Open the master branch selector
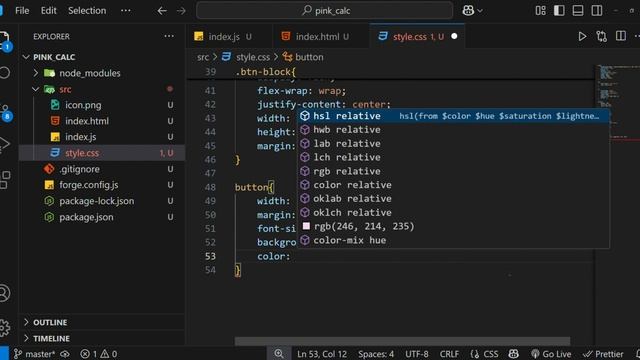640x360 pixels. pyautogui.click(x=34, y=354)
